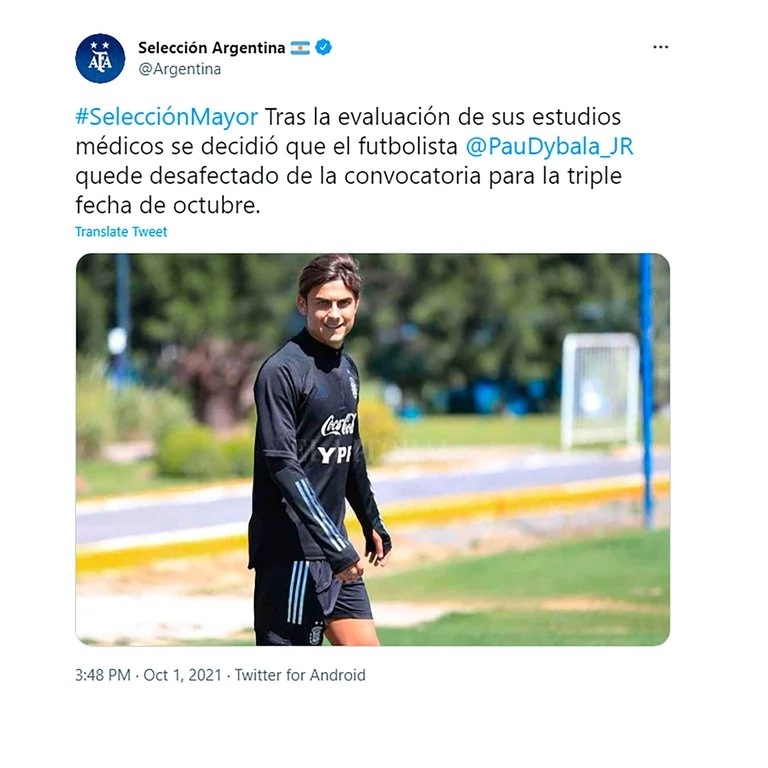Click the AFA crest on the shorts
Image resolution: width=768 pixels, height=768 pixels.
pos(317,634)
